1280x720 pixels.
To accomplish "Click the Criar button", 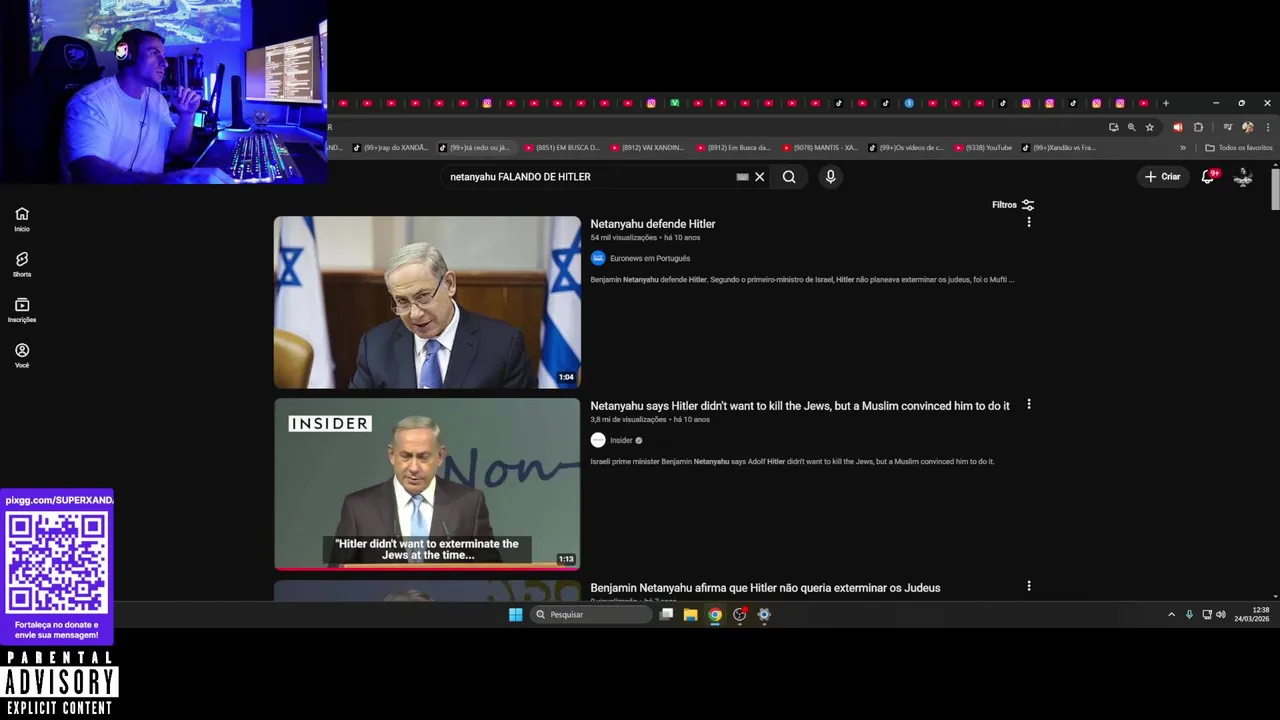I will 1163,177.
